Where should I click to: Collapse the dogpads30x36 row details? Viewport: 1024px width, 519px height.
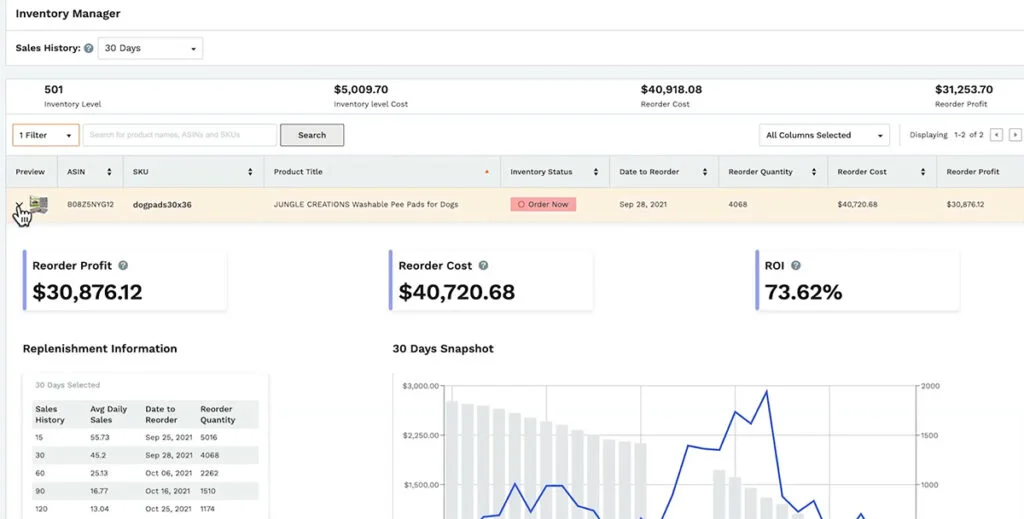point(19,204)
